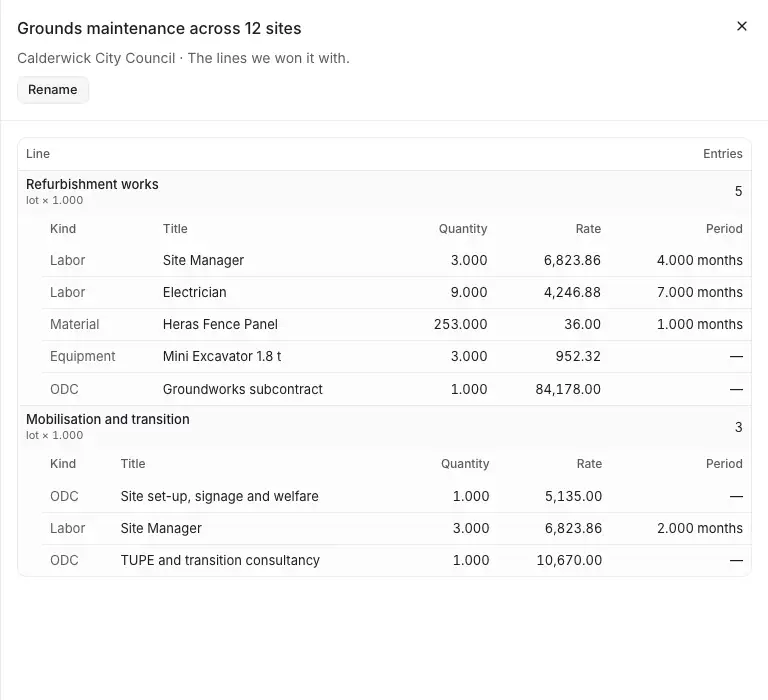Image resolution: width=768 pixels, height=700 pixels.
Task: Click quantity 1.000 for Groundworks subcontract
Action: click(469, 389)
